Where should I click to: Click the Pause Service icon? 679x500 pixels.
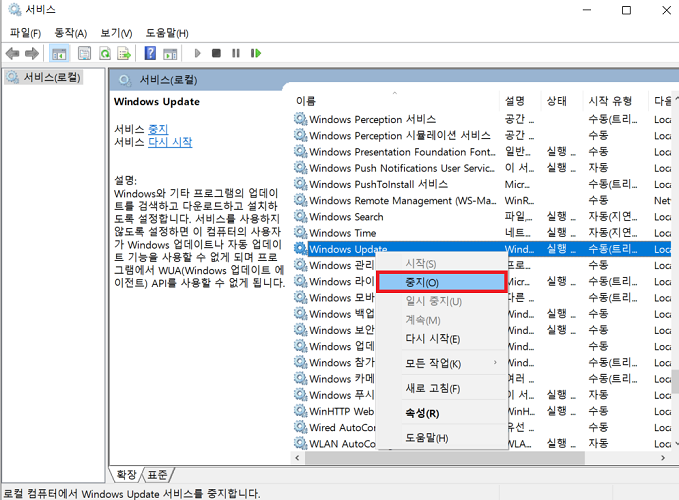236,53
